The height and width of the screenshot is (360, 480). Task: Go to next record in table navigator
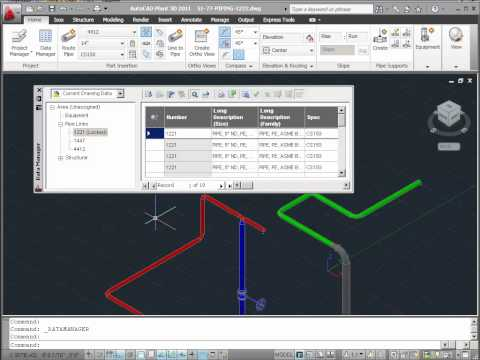(x=221, y=186)
